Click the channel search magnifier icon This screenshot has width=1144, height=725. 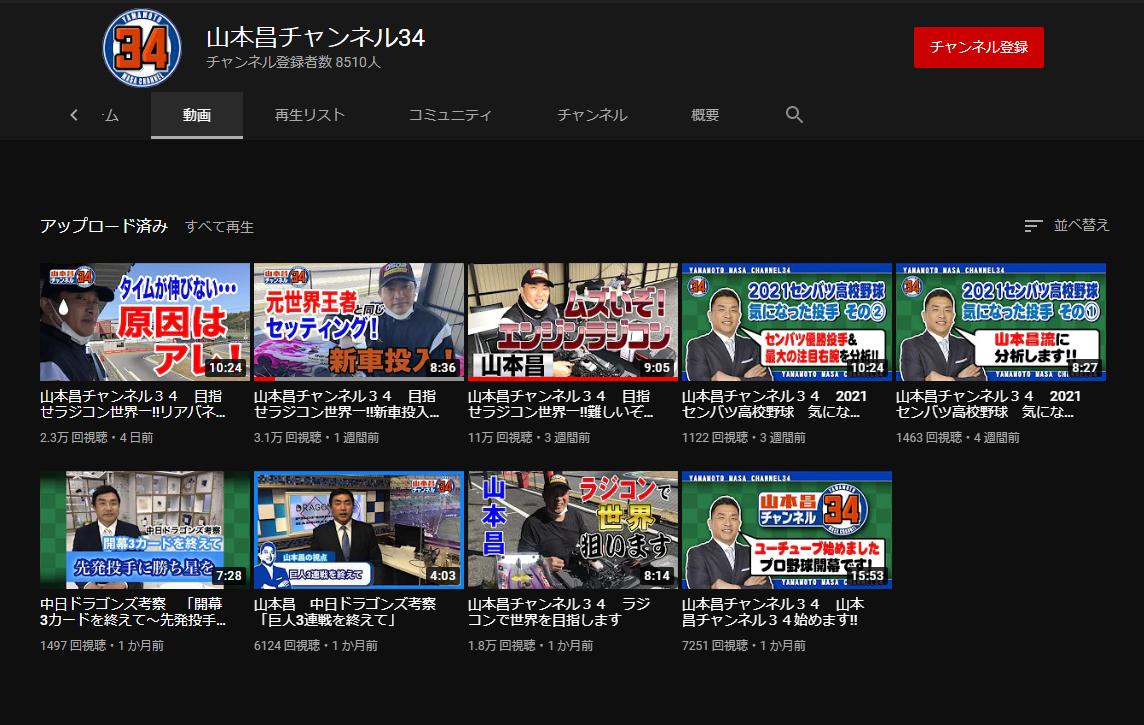coord(794,115)
